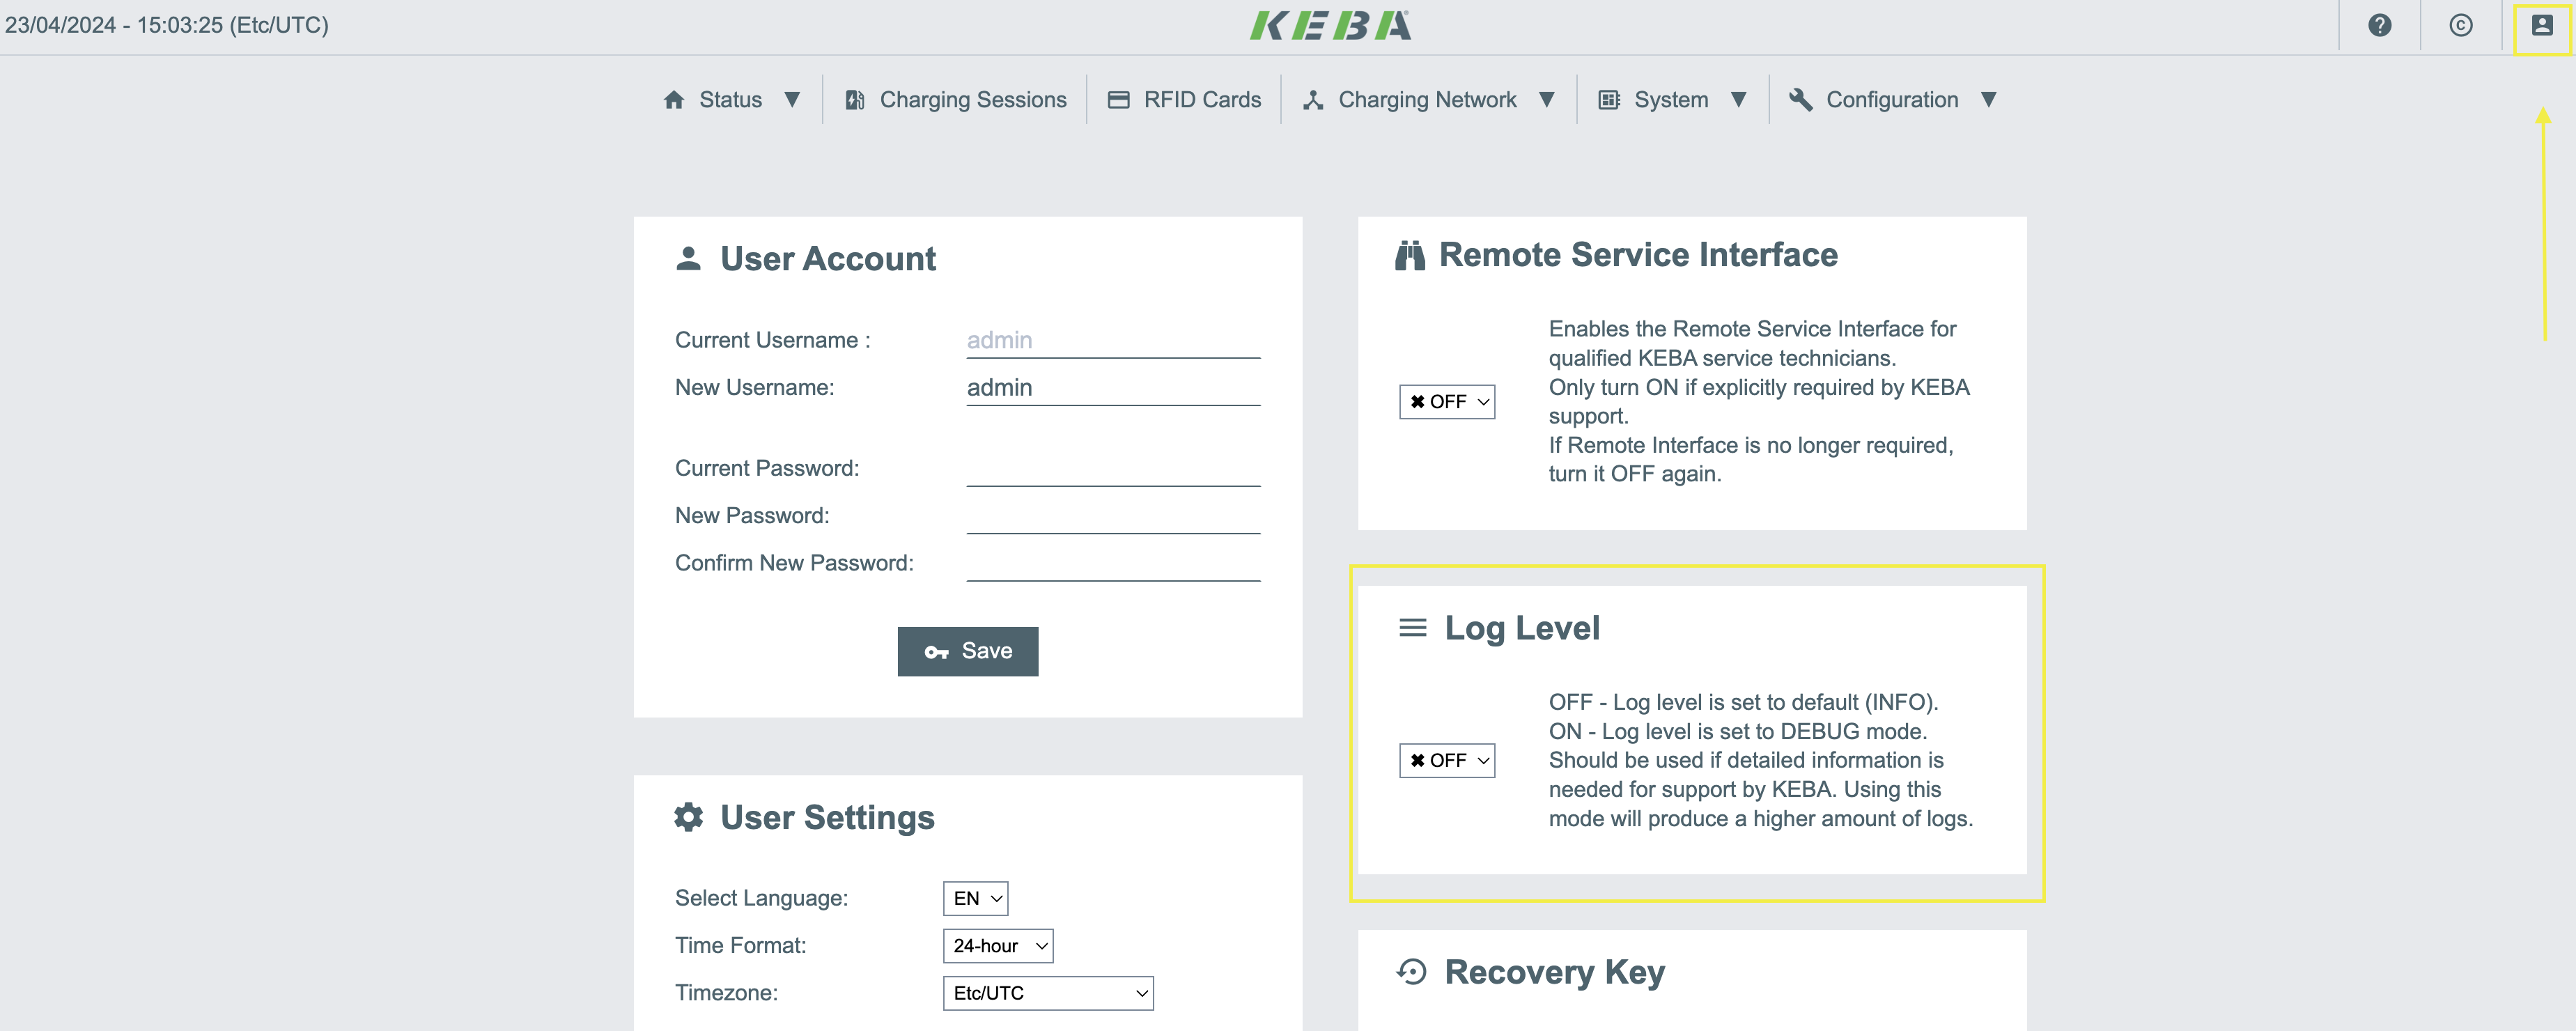This screenshot has width=2576, height=1031.
Task: Click the Current Password field
Action: pos(1112,469)
